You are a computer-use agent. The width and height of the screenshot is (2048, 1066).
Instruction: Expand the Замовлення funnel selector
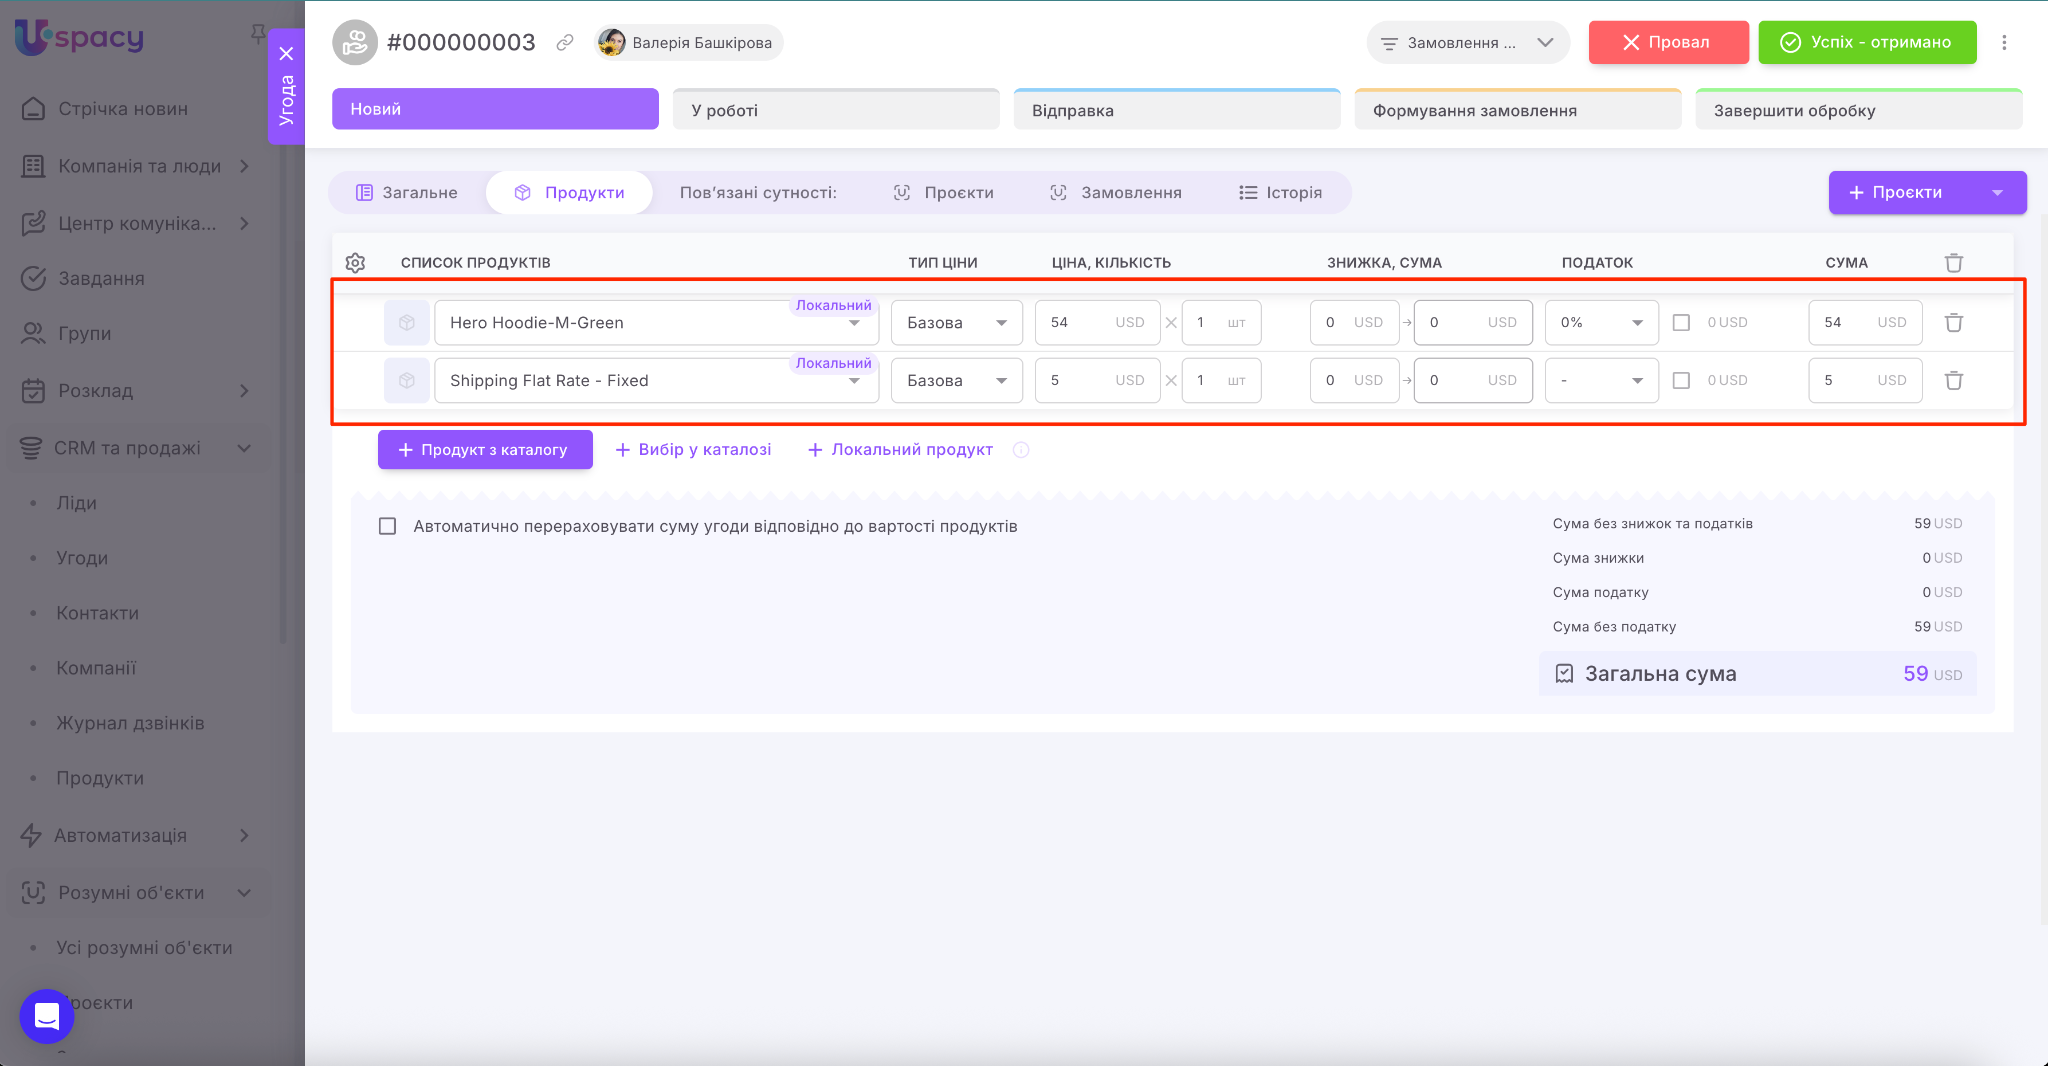pyautogui.click(x=1467, y=43)
